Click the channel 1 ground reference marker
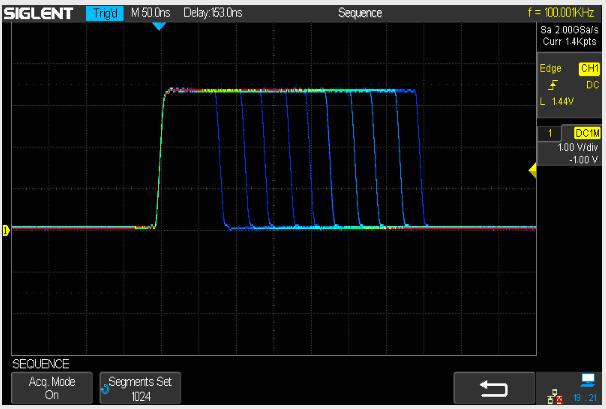606x409 pixels. (x=6, y=231)
